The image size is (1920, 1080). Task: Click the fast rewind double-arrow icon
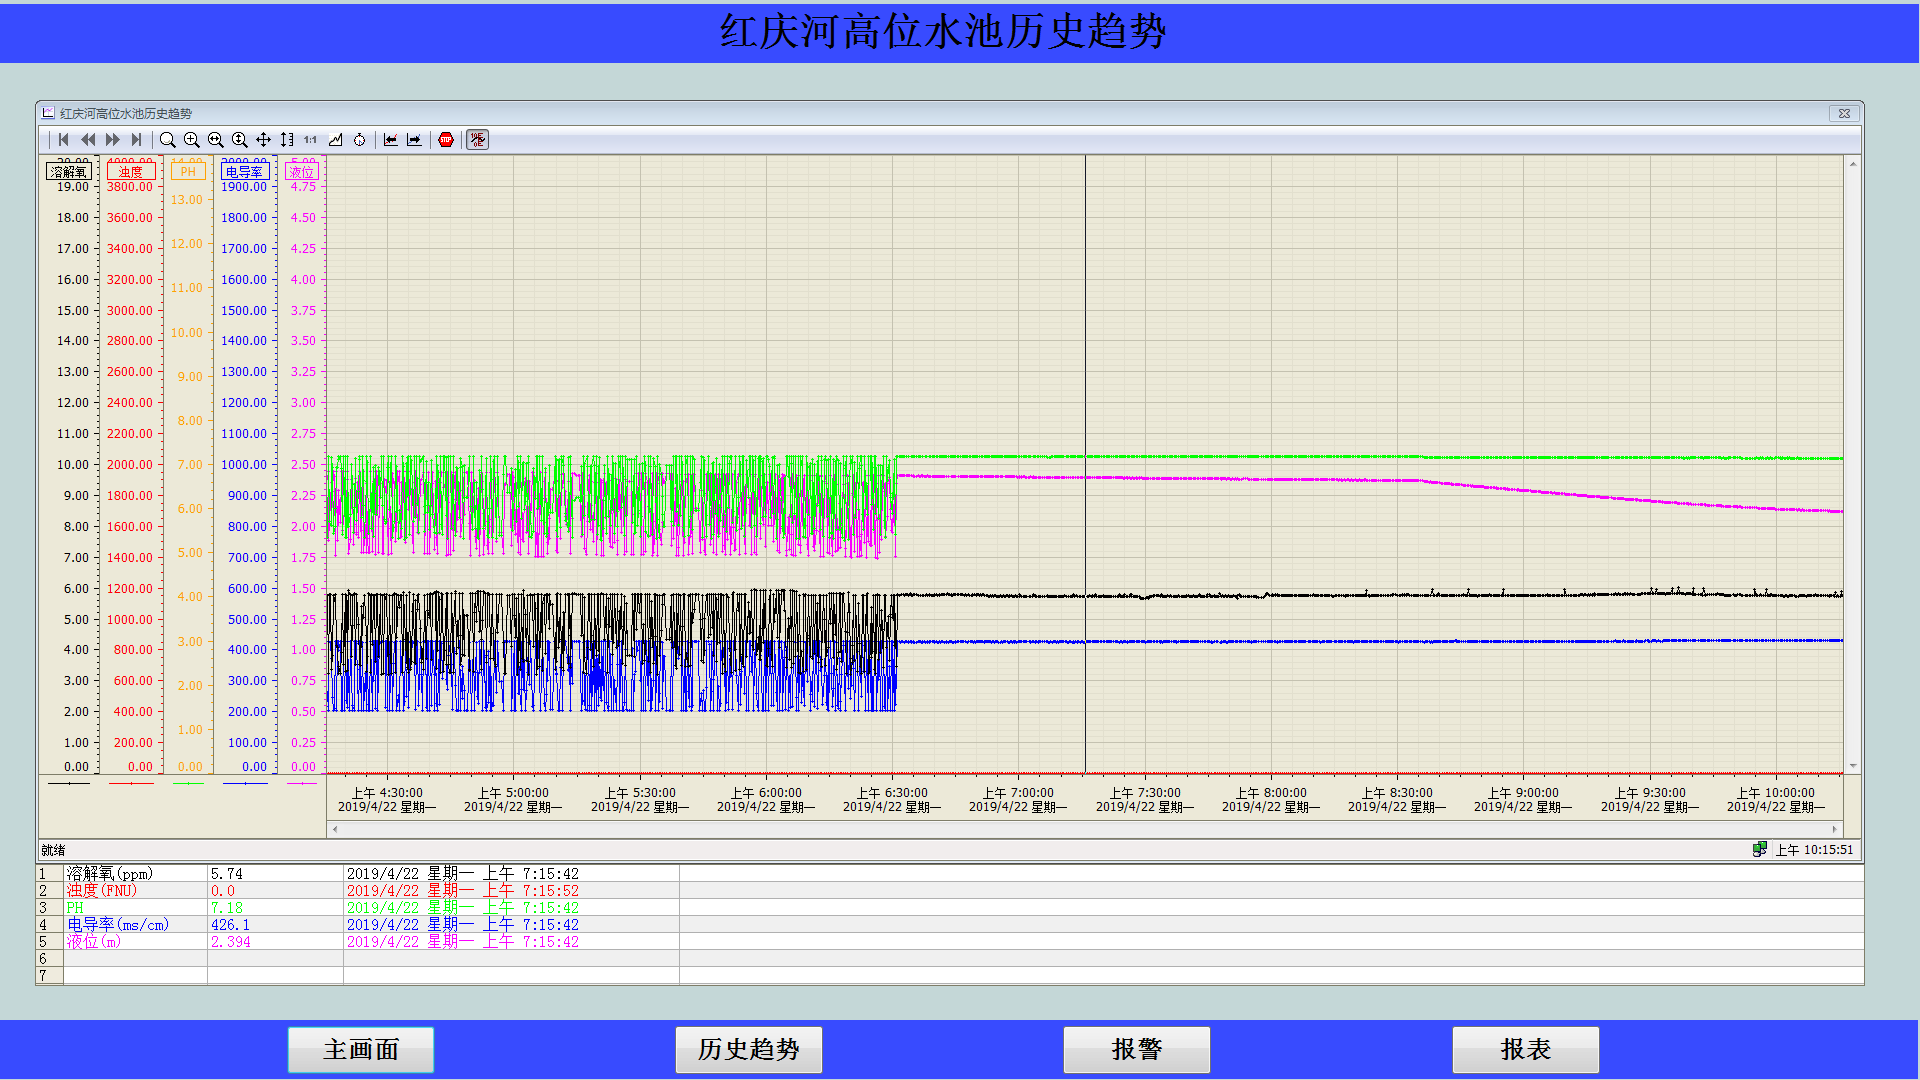point(88,140)
